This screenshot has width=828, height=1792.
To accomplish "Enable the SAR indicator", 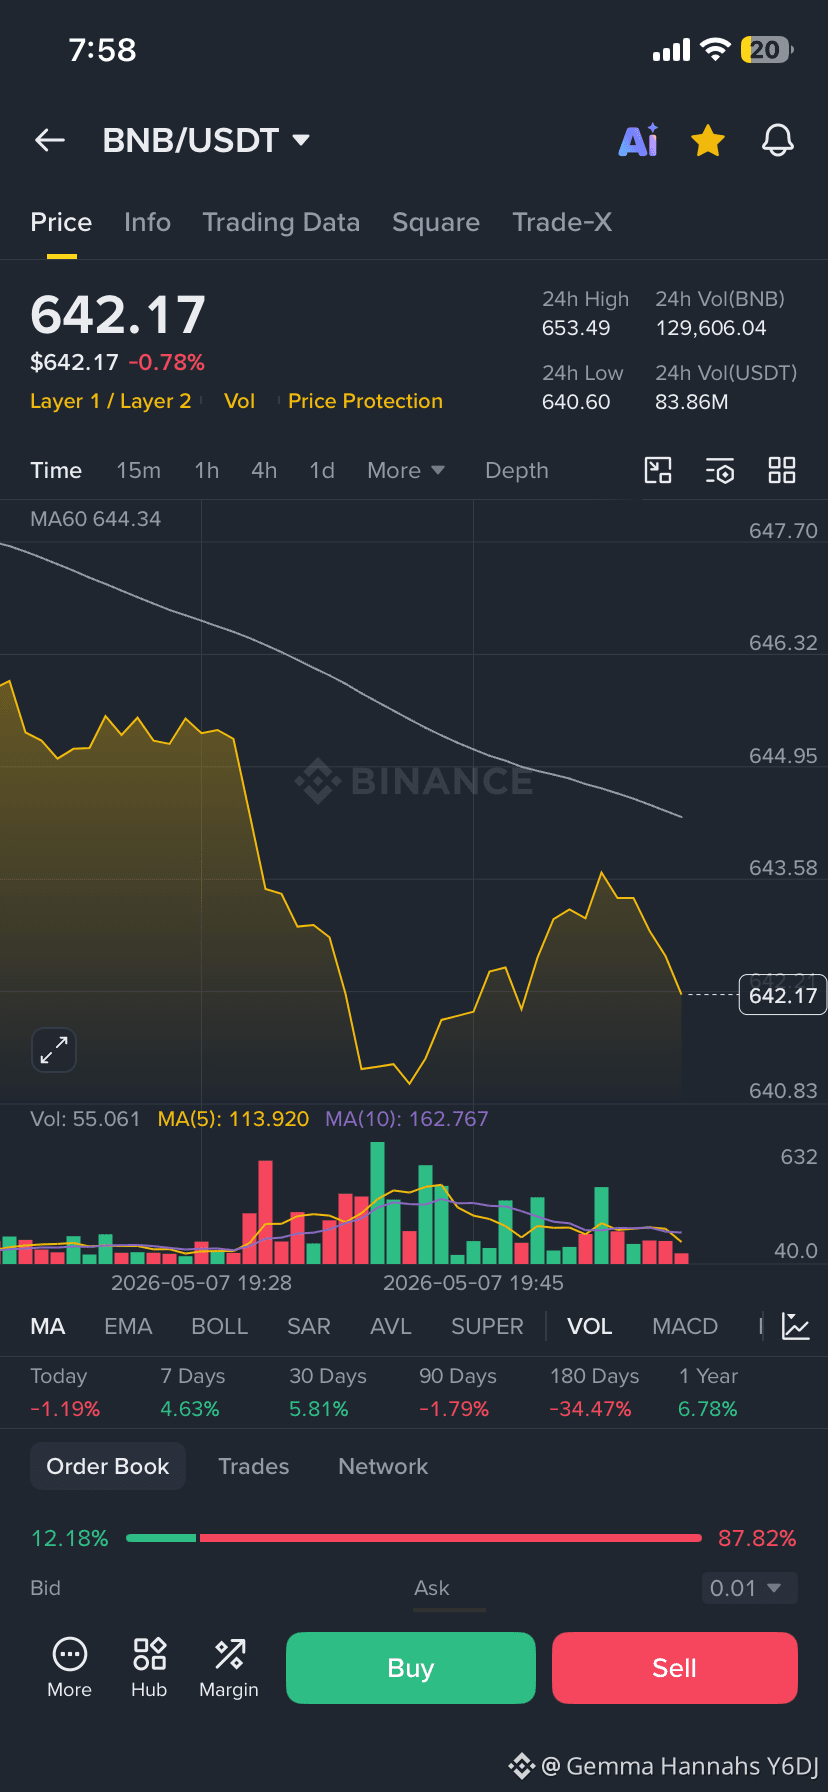I will [x=308, y=1326].
